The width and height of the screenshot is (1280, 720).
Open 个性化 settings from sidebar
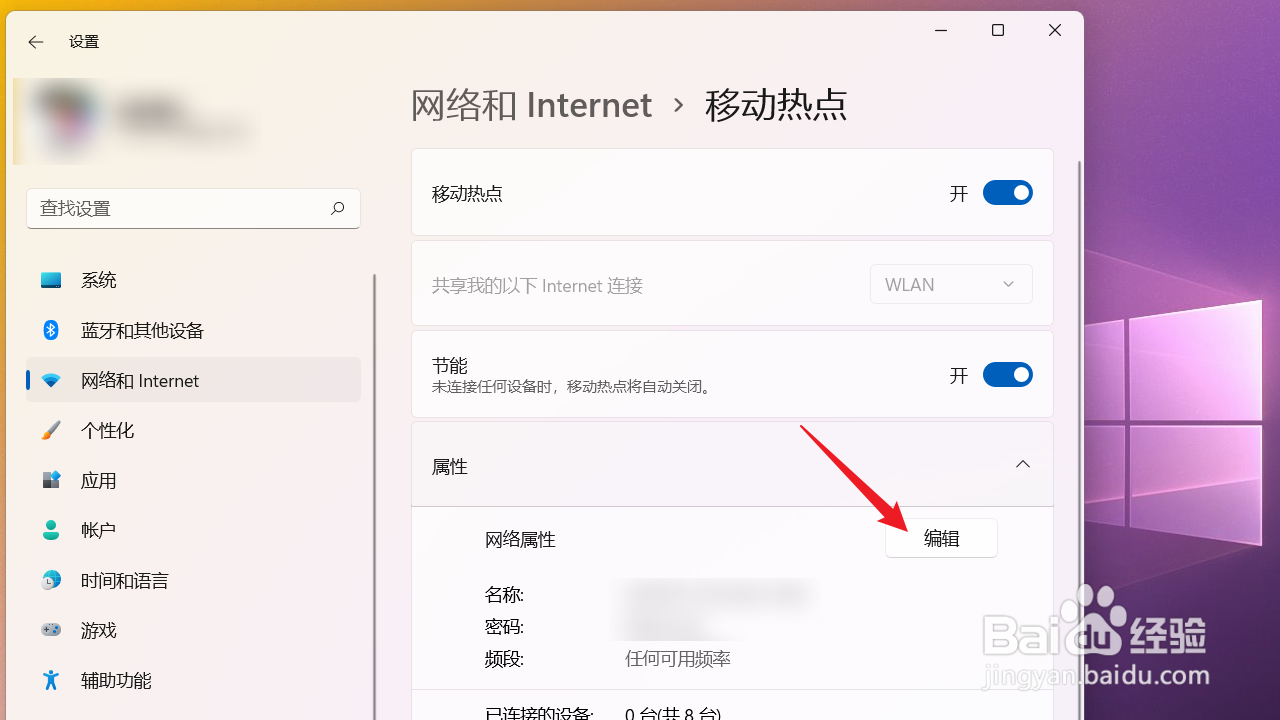click(51, 430)
